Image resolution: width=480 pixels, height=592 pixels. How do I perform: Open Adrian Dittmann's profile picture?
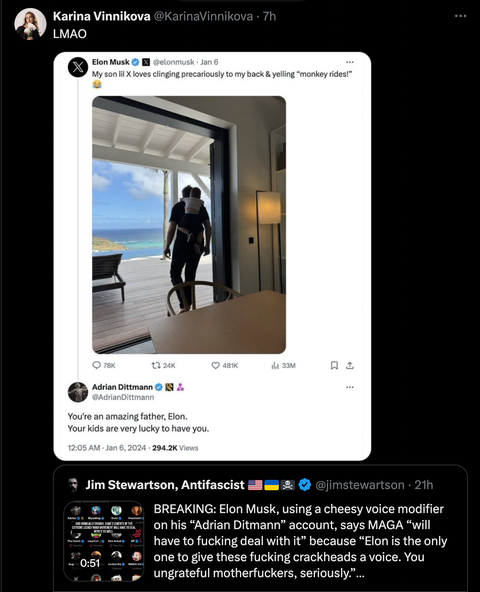78,392
